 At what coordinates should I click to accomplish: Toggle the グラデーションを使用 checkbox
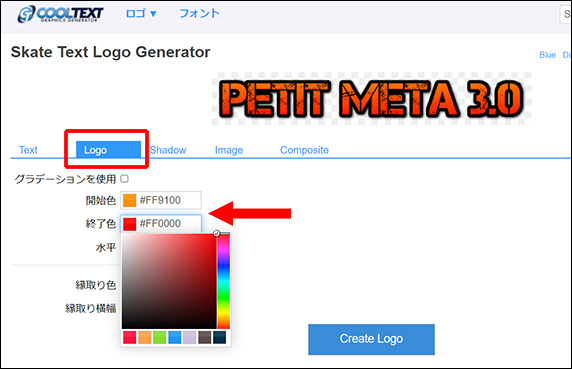[x=124, y=179]
